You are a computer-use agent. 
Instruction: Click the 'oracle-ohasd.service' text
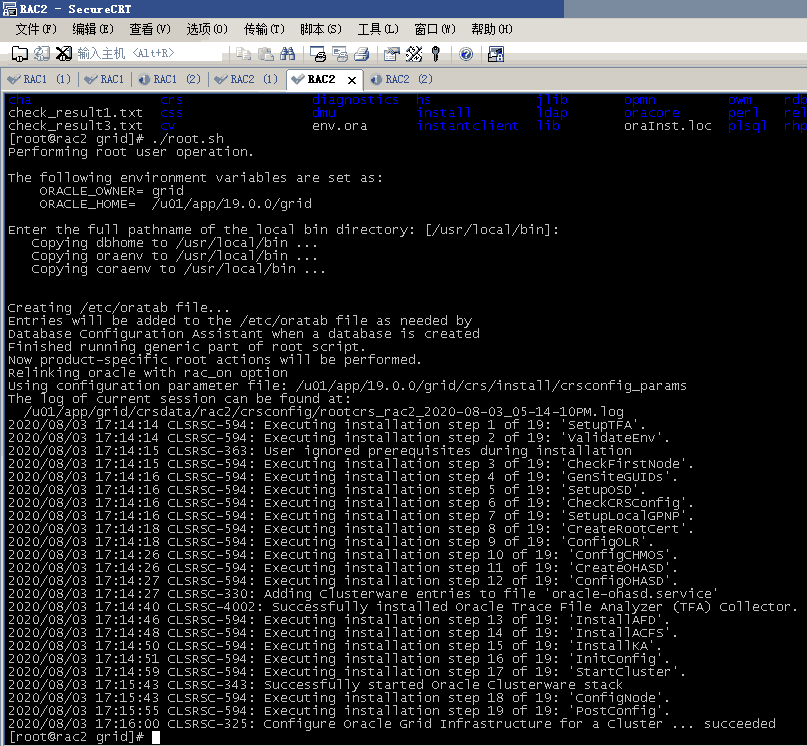click(x=631, y=594)
